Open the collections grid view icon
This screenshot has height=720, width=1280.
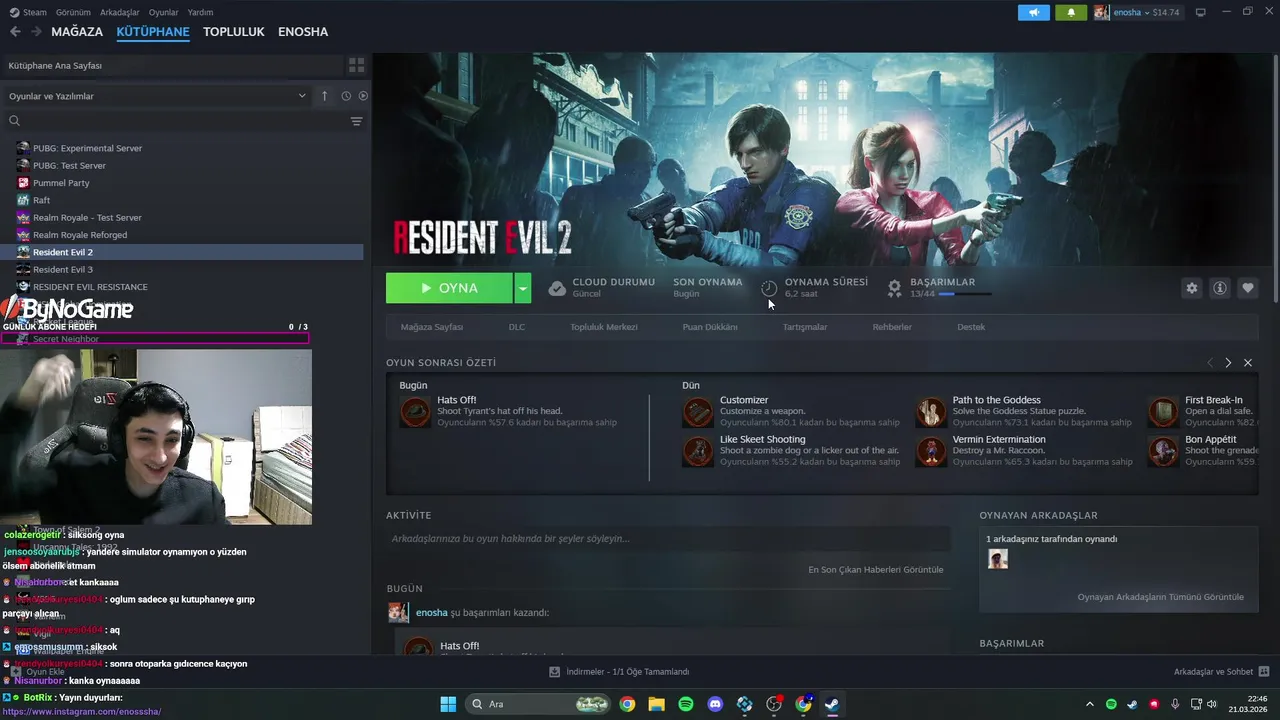(x=356, y=65)
